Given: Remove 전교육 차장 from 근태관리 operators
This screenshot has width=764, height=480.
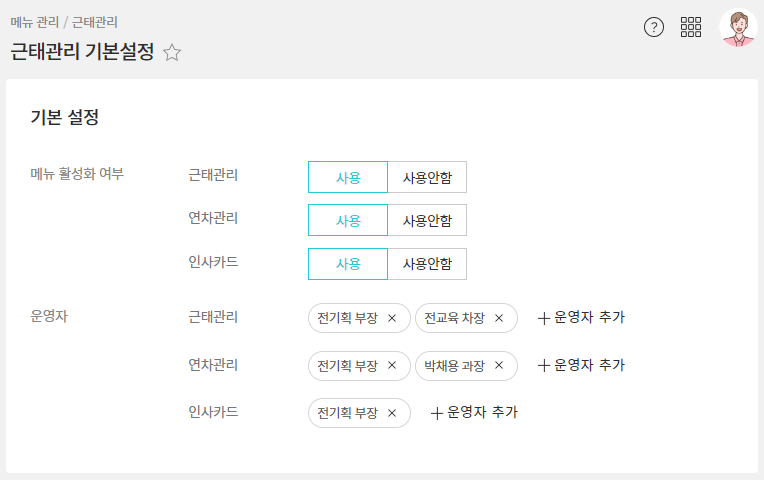Looking at the screenshot, I should click(x=499, y=318).
